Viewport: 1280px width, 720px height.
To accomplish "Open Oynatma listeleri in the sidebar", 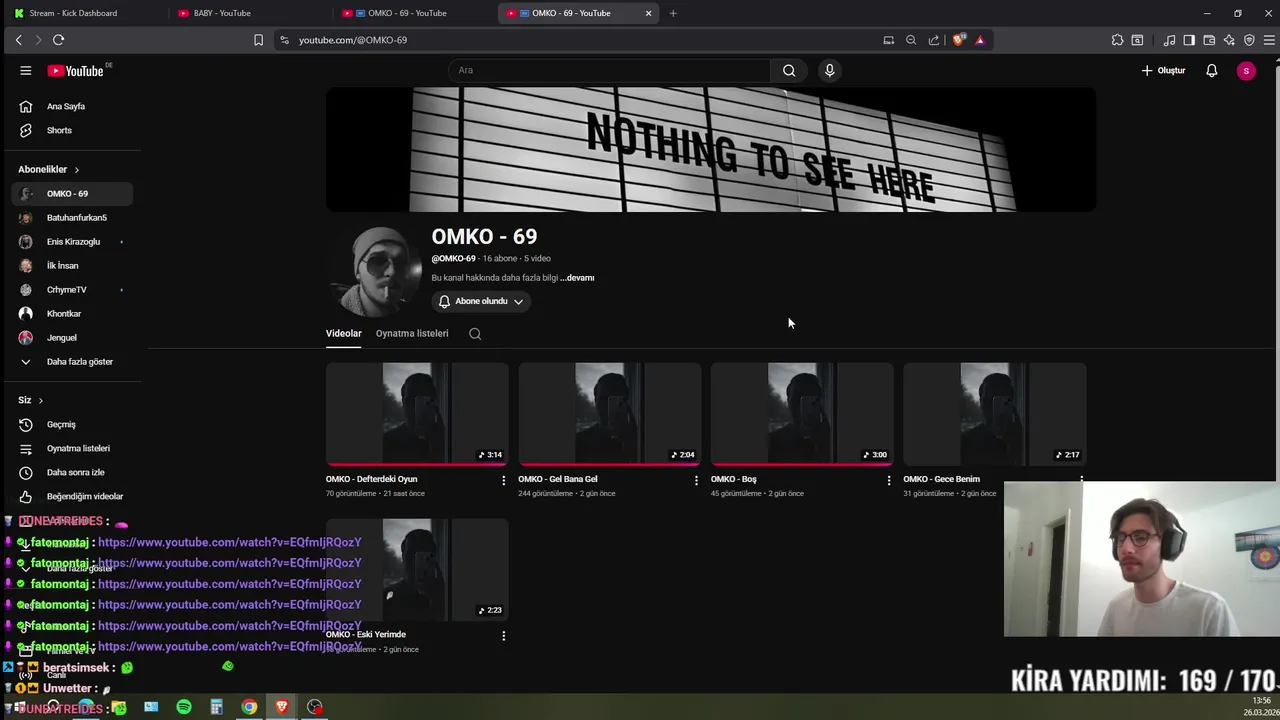I will coord(72,448).
